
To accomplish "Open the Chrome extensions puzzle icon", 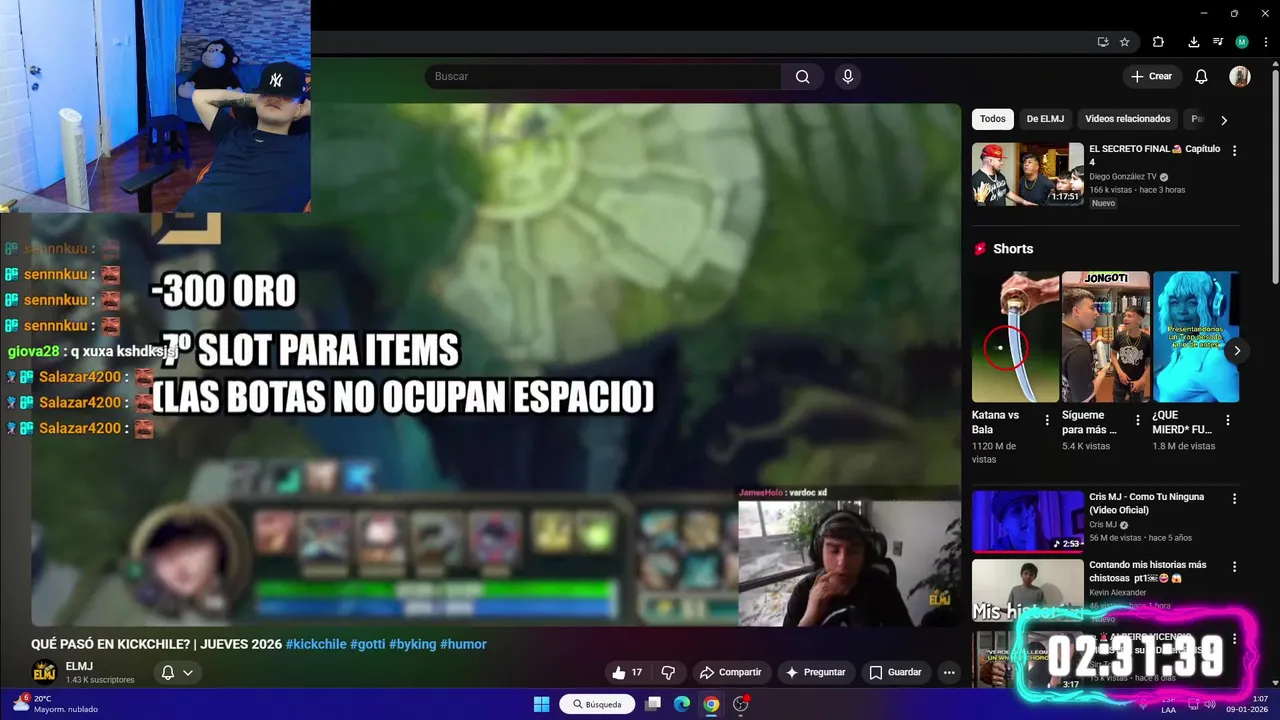I will [1158, 42].
